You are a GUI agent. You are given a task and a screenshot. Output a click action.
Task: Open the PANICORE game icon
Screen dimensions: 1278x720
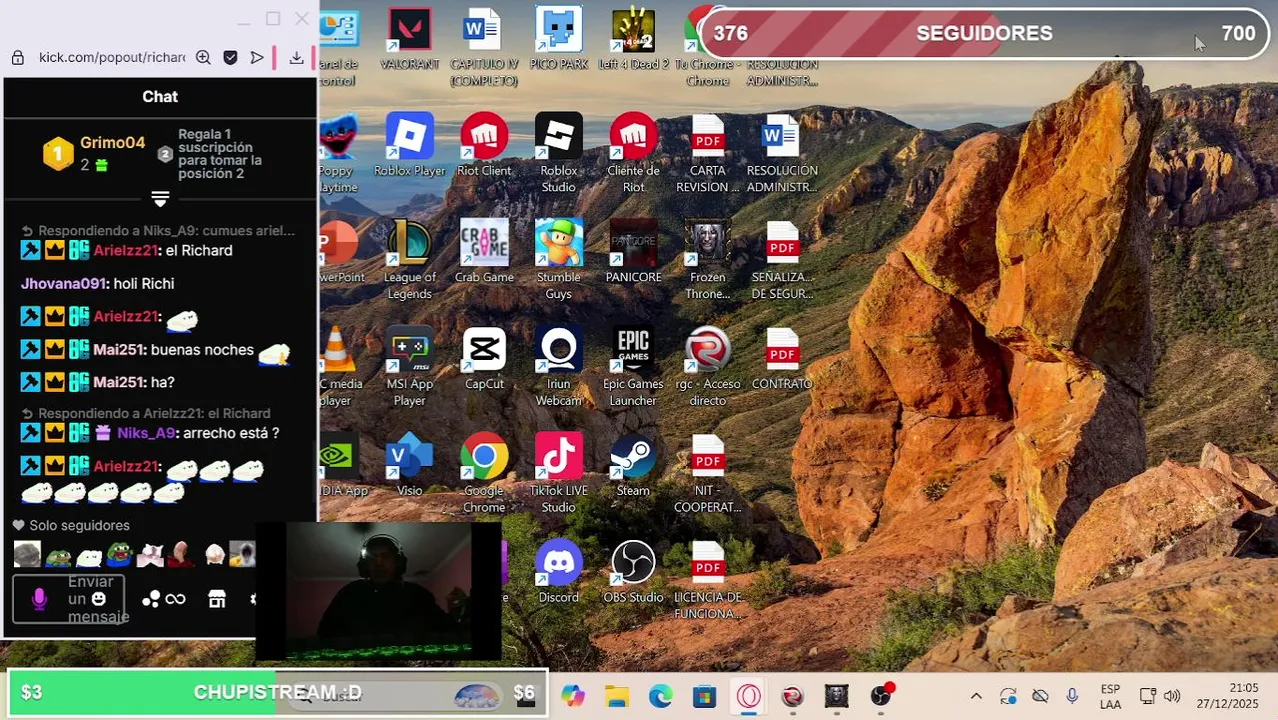click(633, 252)
